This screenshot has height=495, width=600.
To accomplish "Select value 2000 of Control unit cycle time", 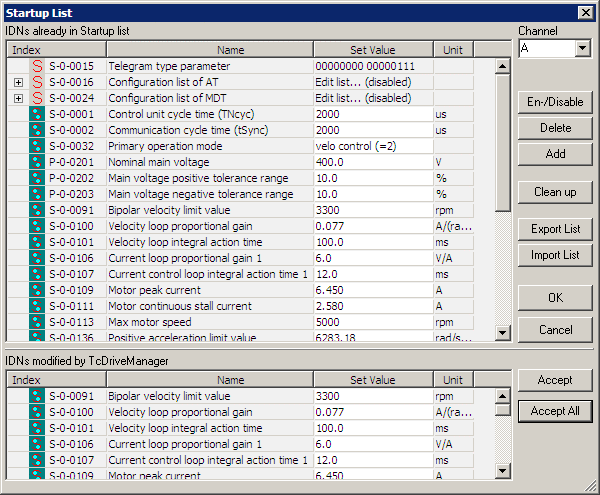I will 328,114.
